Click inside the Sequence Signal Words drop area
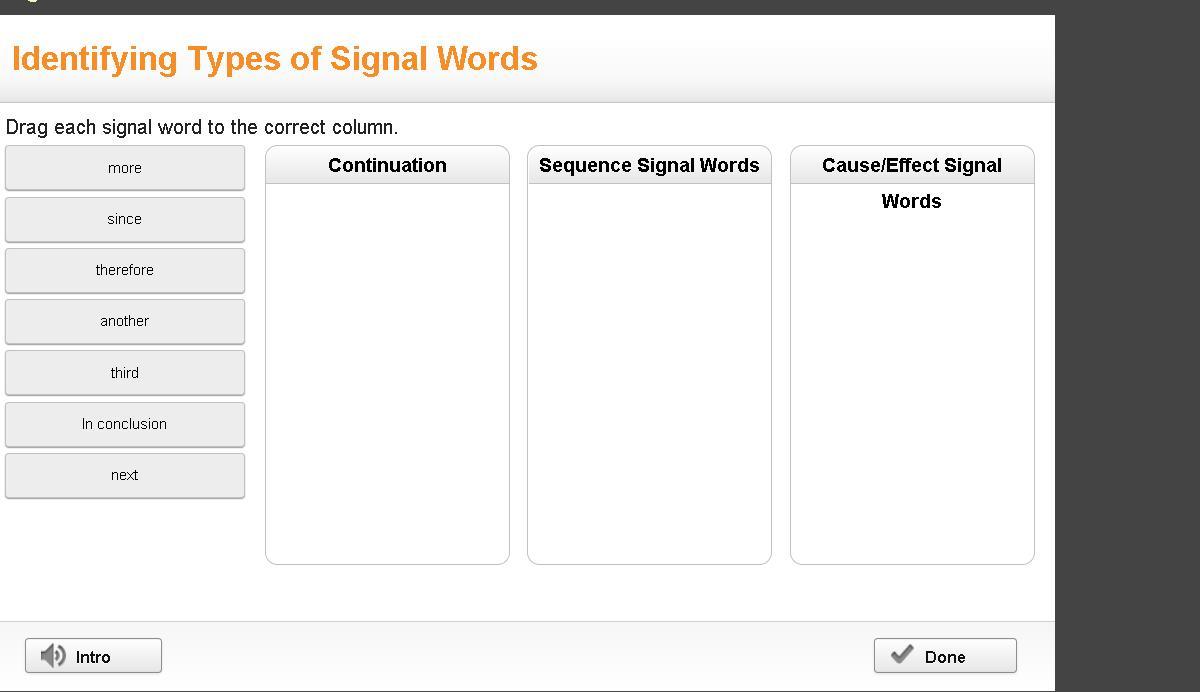The width and height of the screenshot is (1200, 692). point(649,373)
